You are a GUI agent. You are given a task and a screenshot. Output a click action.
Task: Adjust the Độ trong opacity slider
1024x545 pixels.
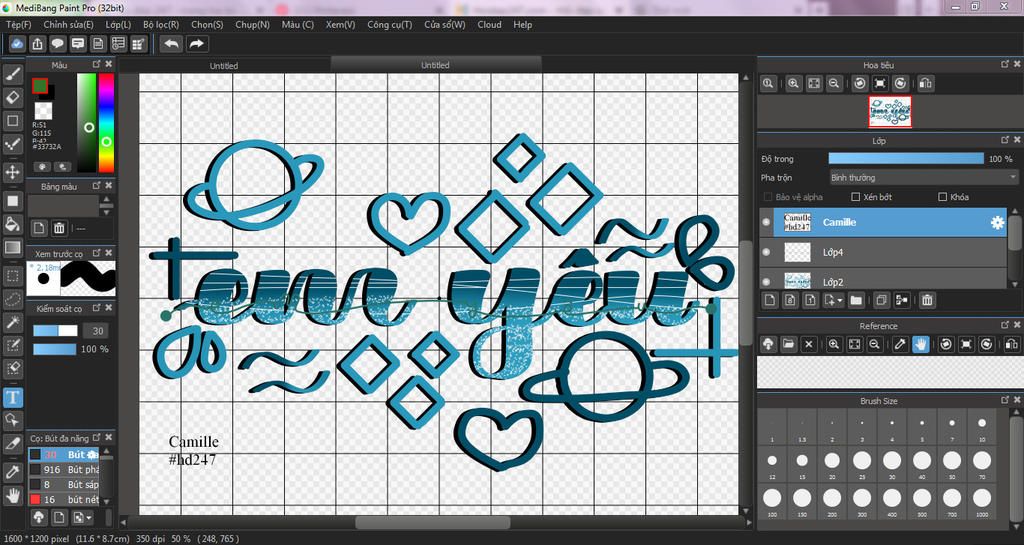pos(906,159)
